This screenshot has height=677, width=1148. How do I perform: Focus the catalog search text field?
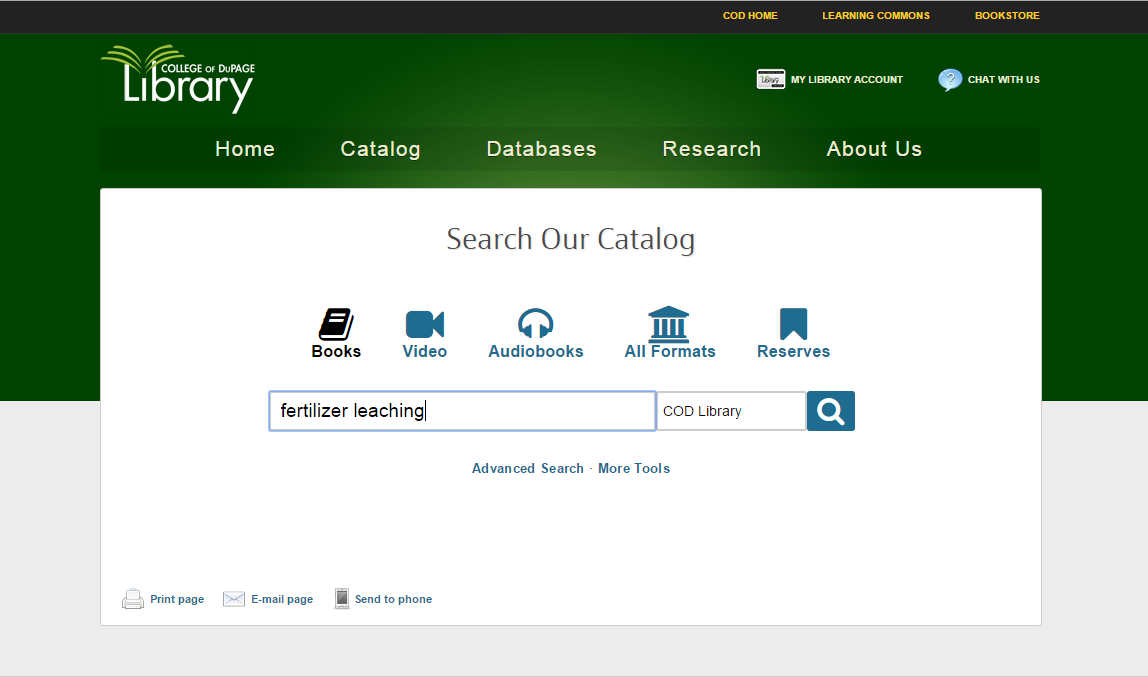462,411
